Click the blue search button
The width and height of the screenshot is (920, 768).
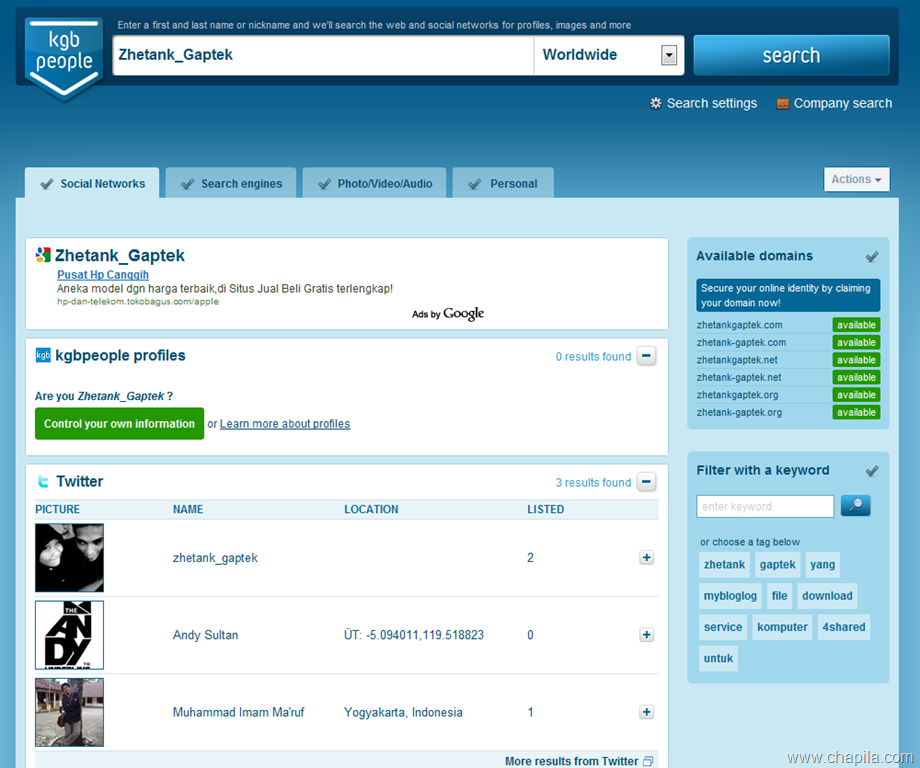point(792,55)
